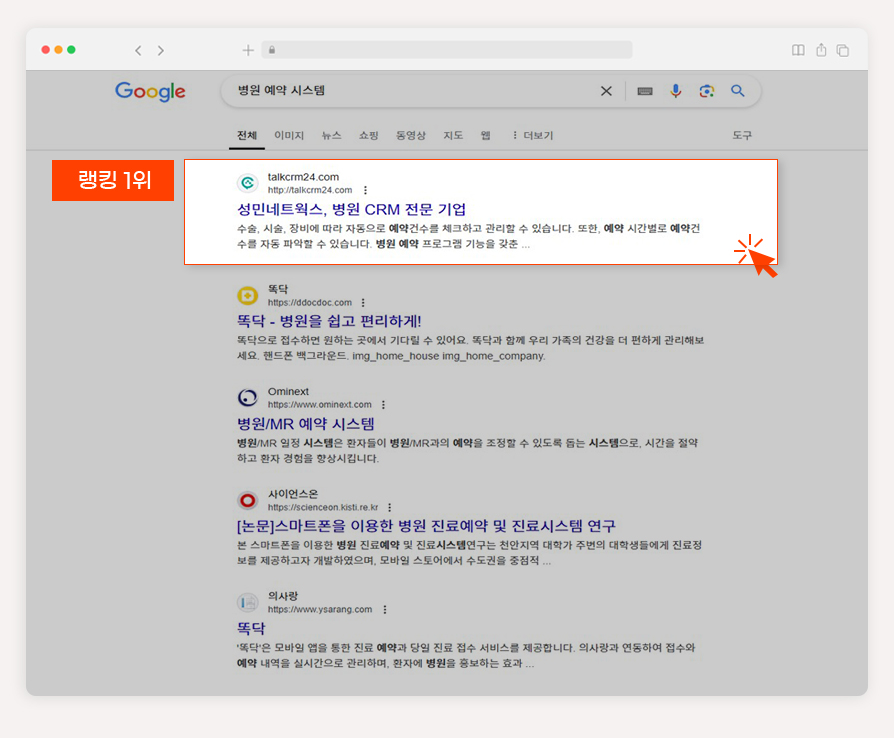Click the magnifying glass search button
This screenshot has width=894, height=738.
tap(738, 91)
